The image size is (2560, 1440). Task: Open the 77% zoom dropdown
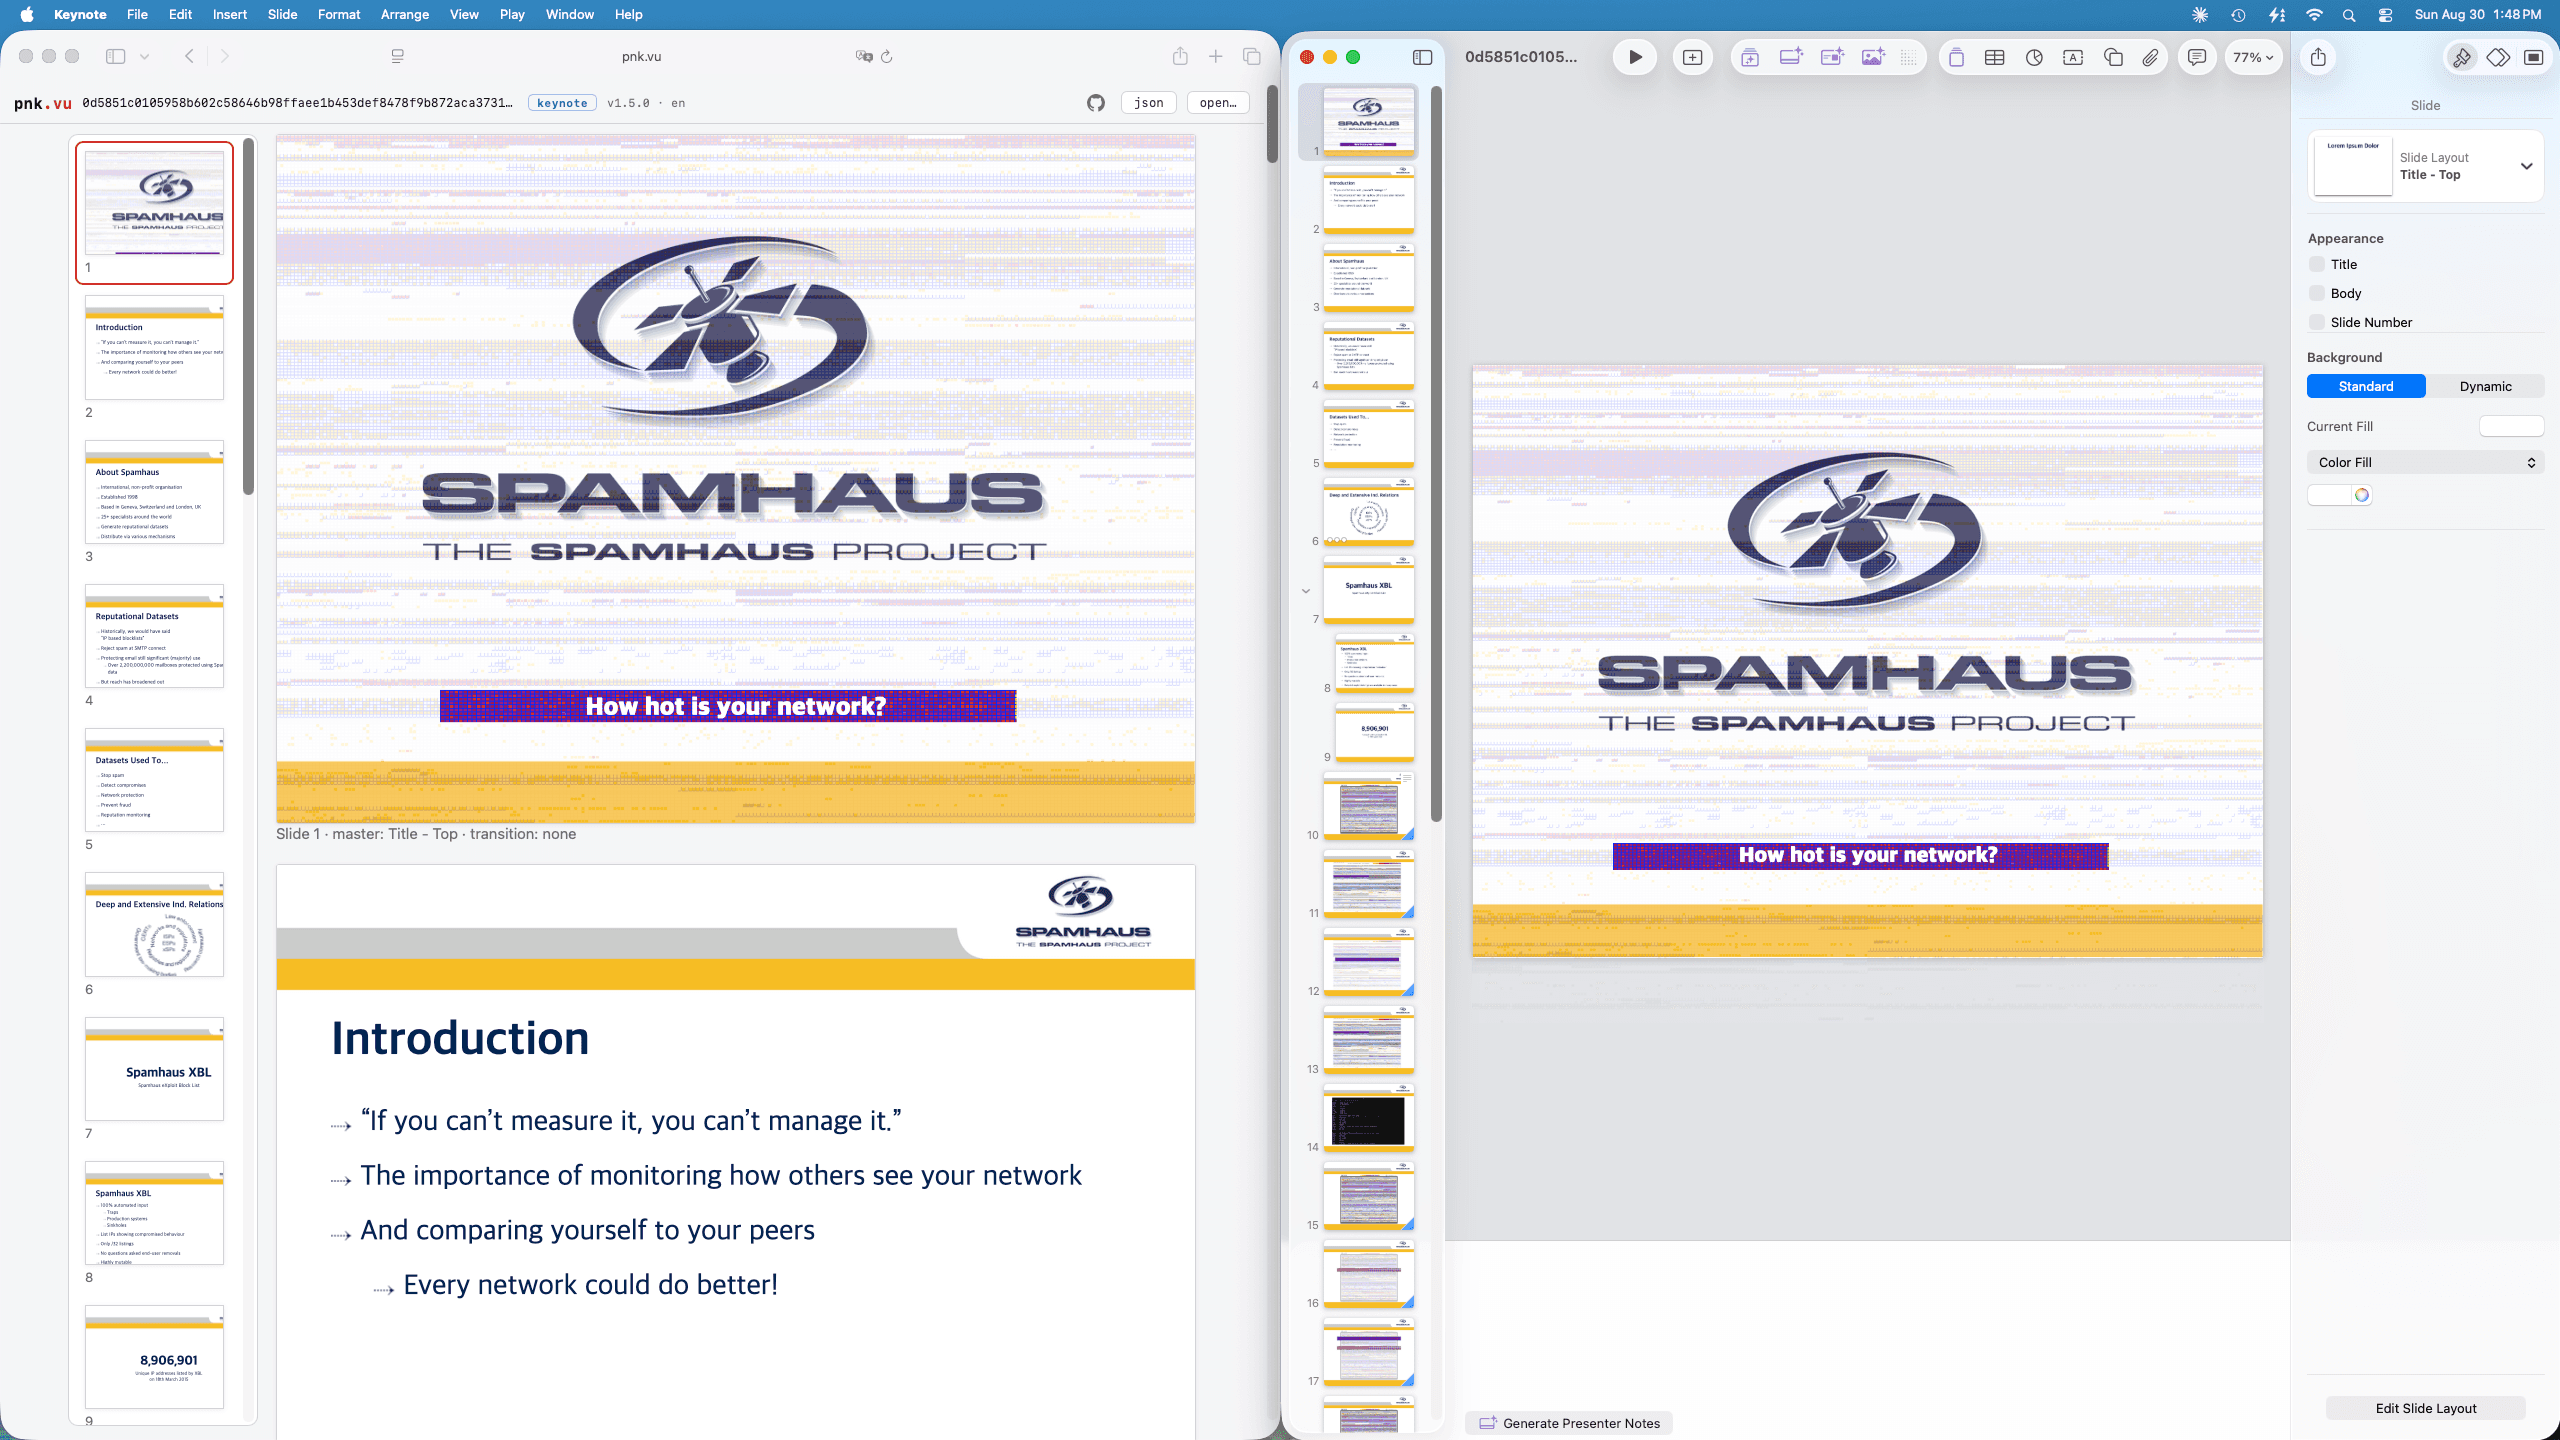point(2253,57)
